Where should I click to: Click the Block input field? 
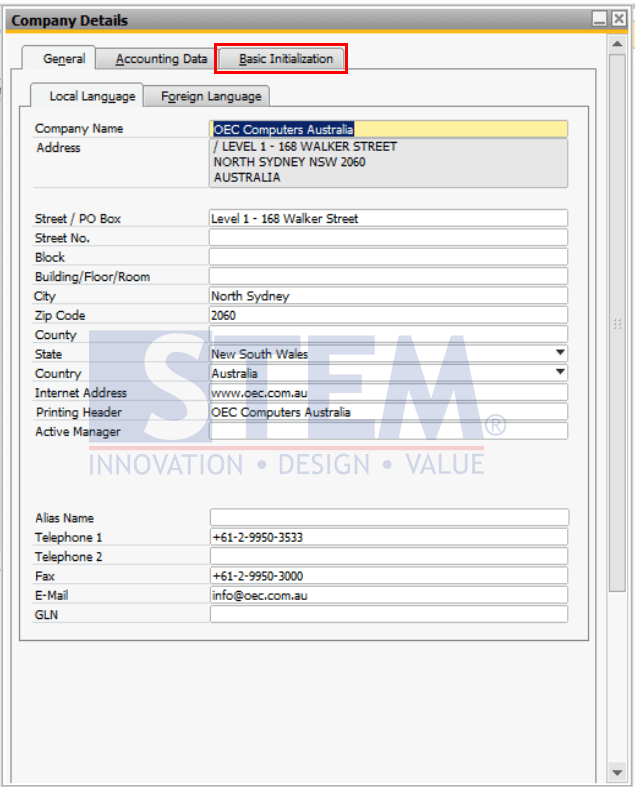point(389,257)
